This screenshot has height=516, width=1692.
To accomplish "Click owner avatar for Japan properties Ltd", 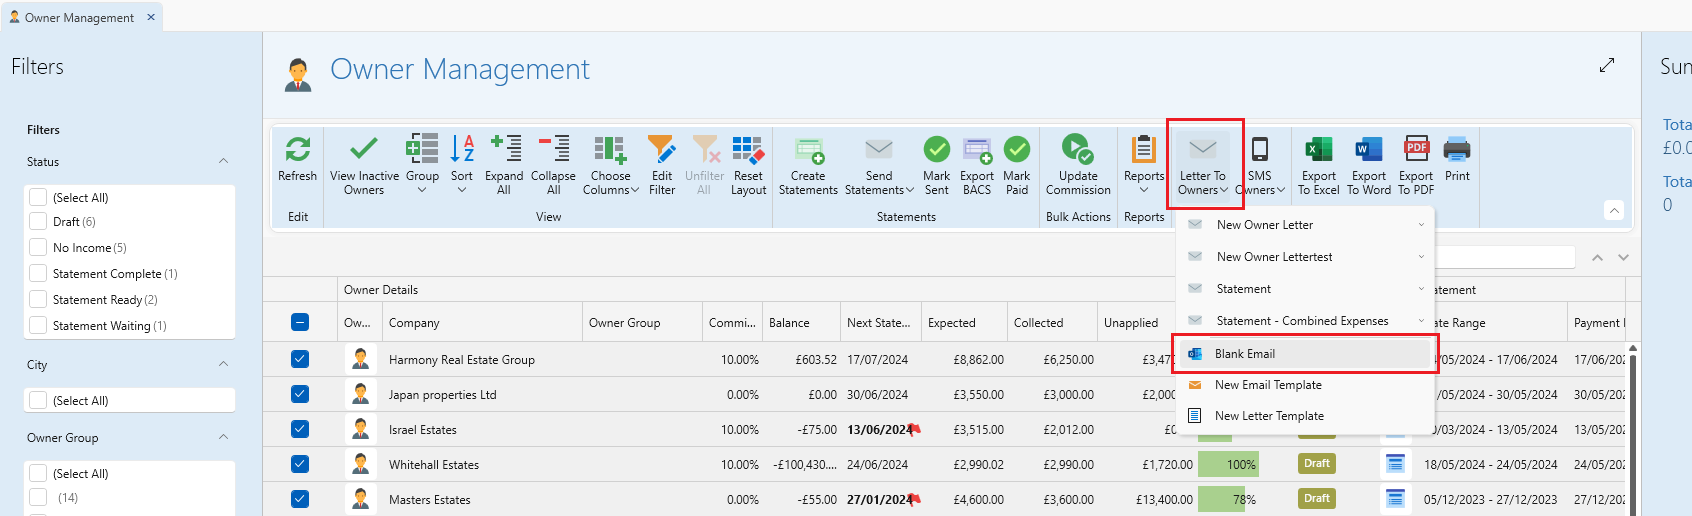I will click(x=361, y=394).
